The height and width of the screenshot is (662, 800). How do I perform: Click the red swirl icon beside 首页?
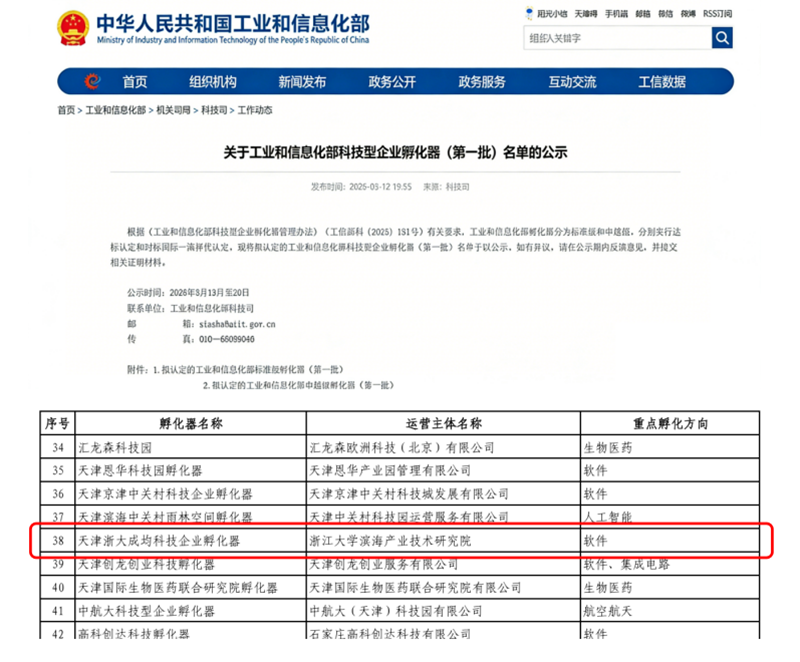point(93,81)
